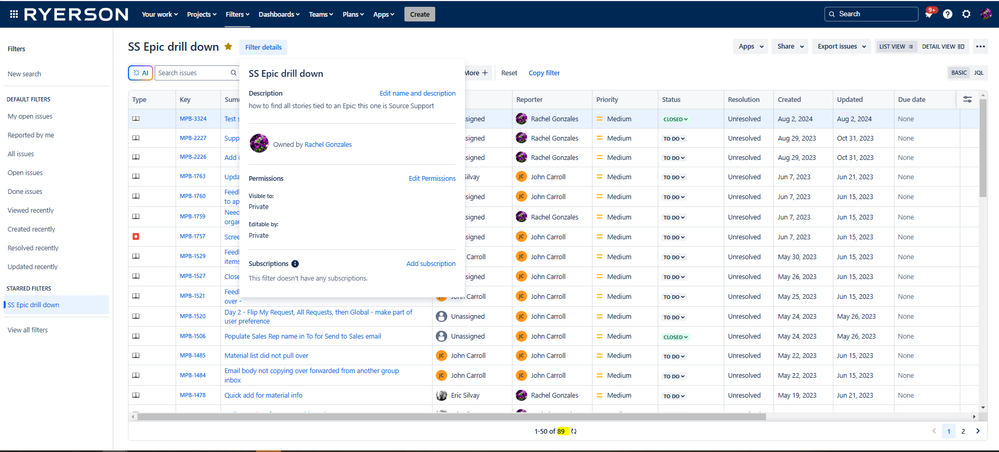Select Reported by me filter
The image size is (999, 452).
tap(31, 135)
